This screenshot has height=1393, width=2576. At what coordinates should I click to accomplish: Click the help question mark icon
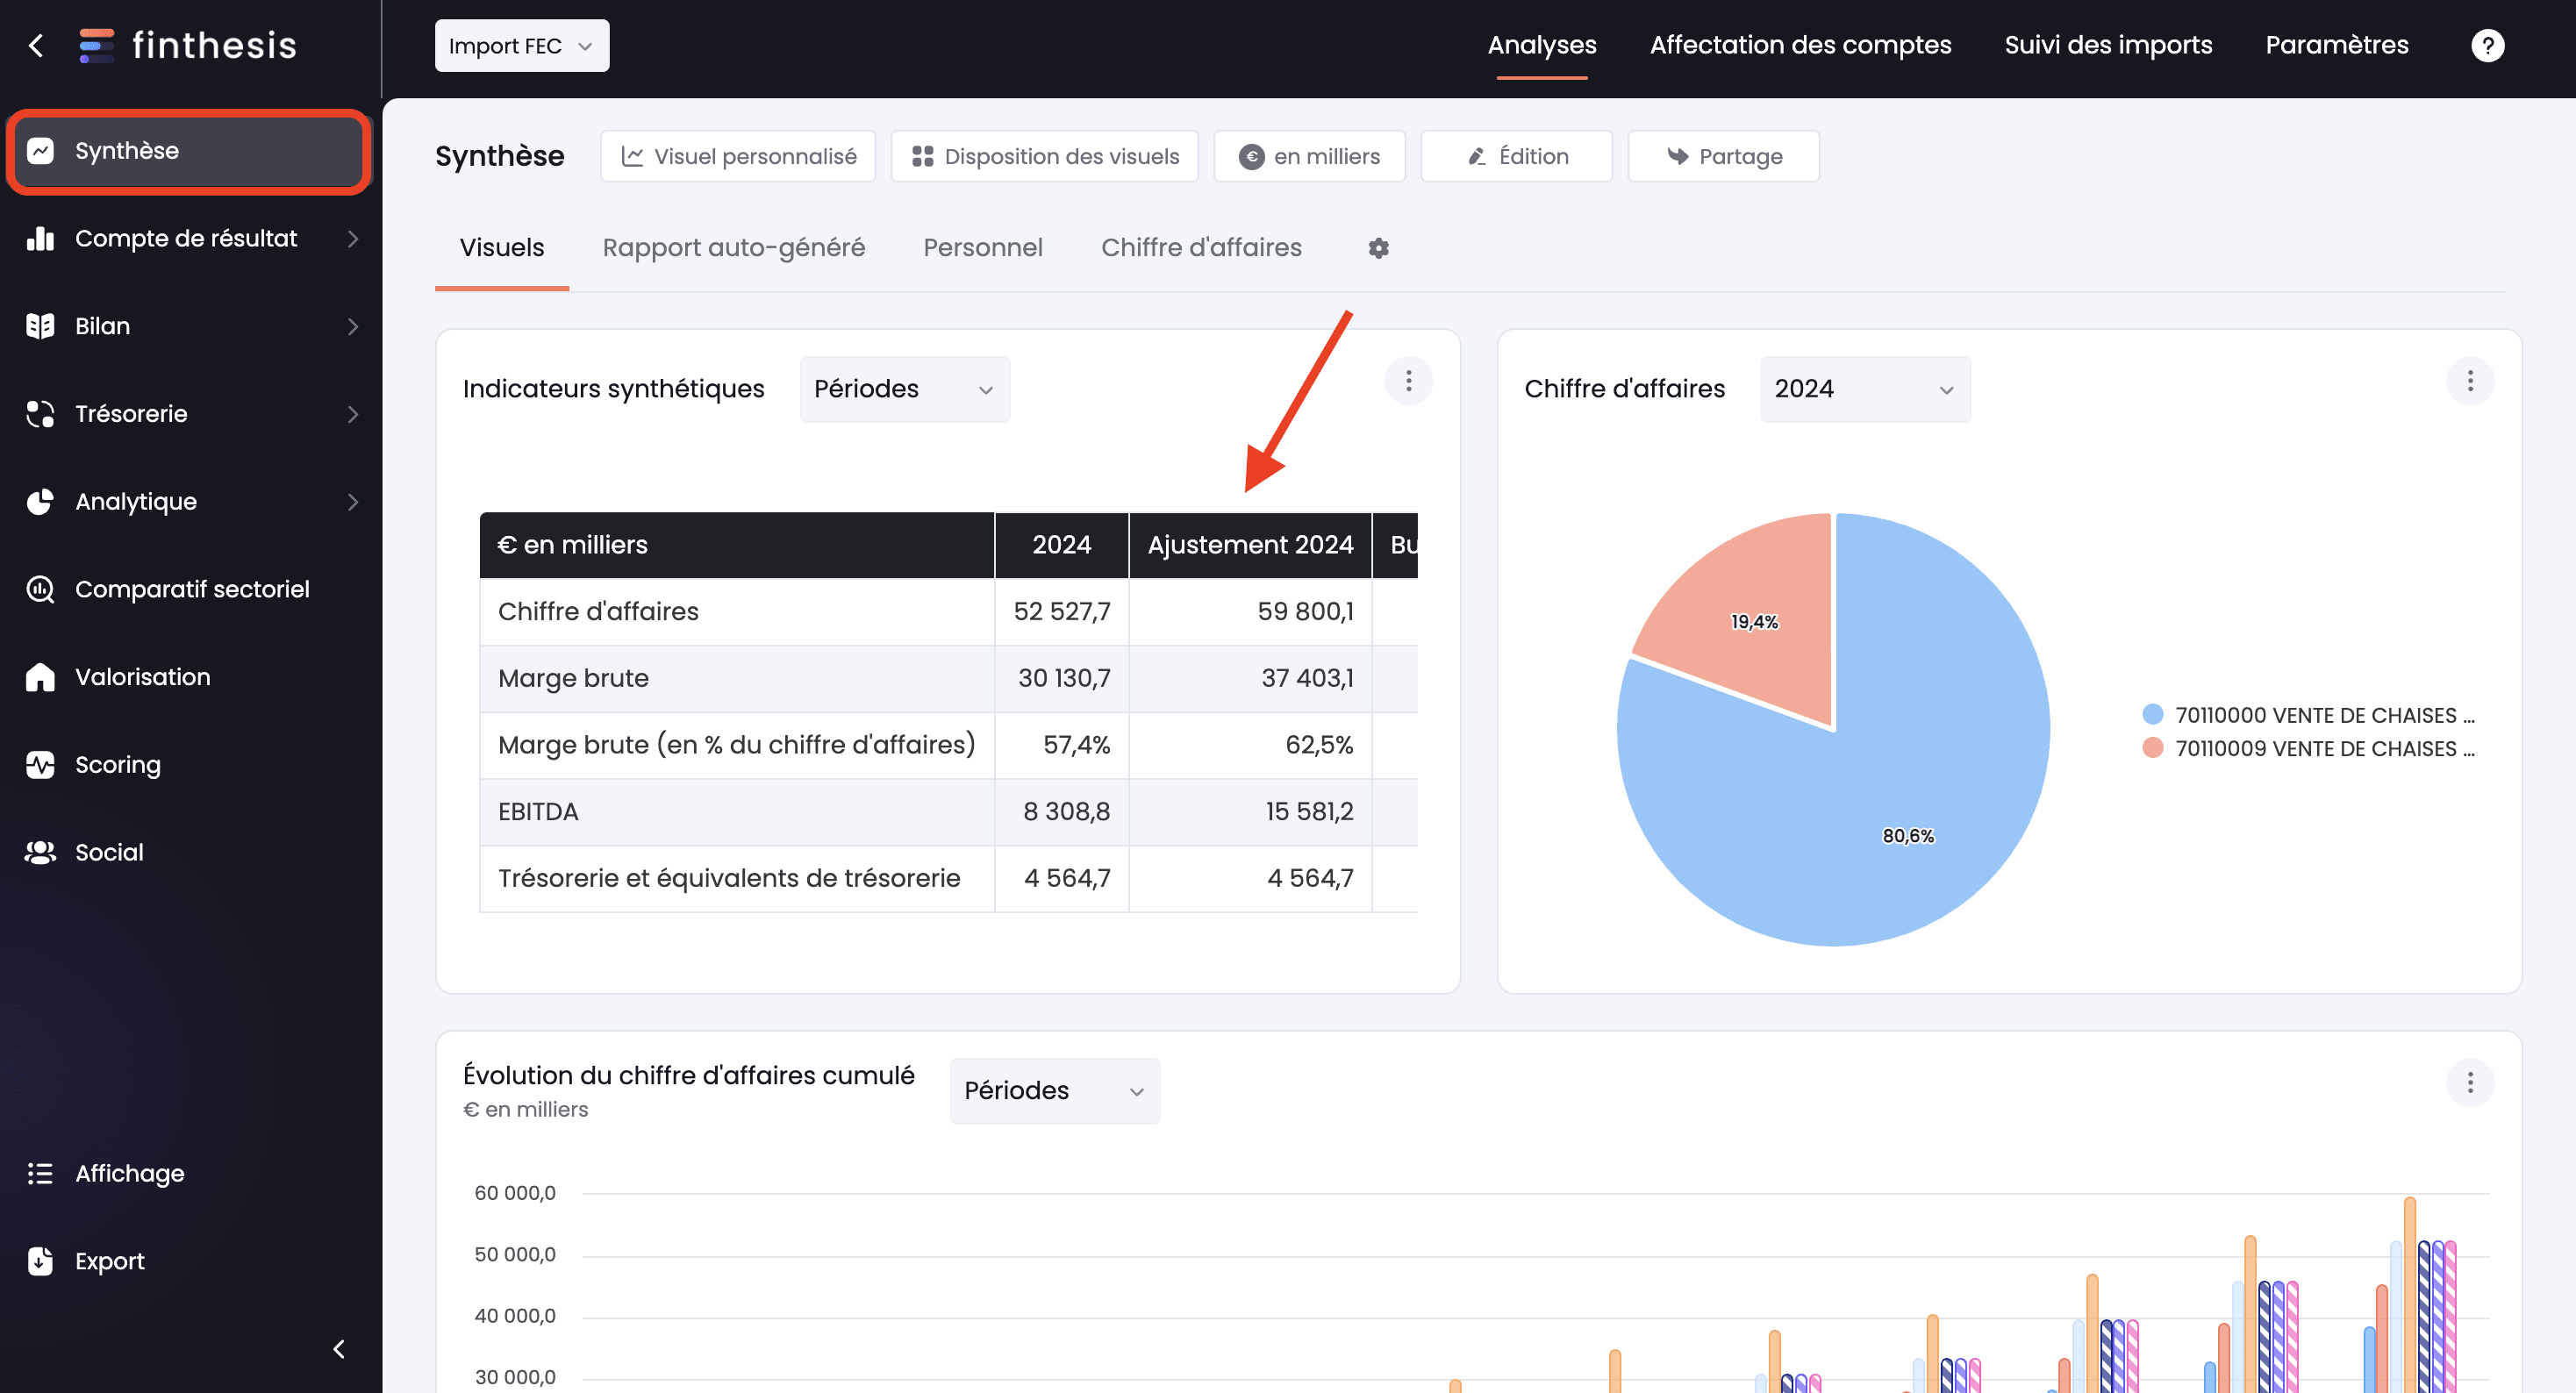(2487, 45)
